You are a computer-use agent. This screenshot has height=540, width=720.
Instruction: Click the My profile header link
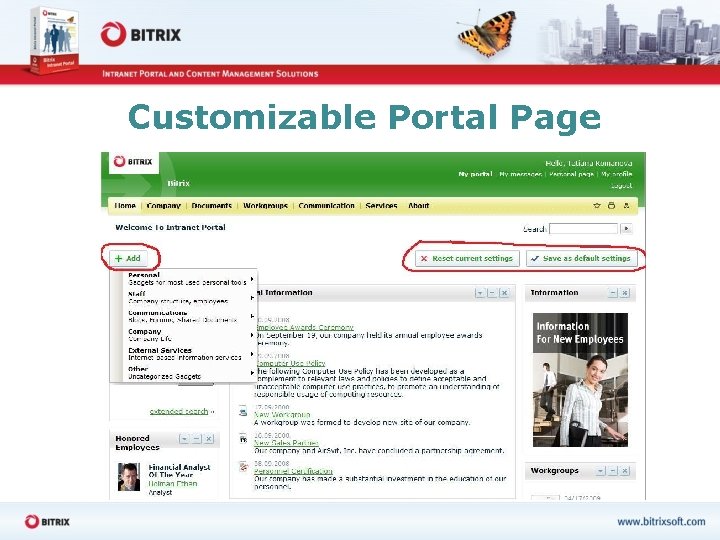(x=617, y=174)
